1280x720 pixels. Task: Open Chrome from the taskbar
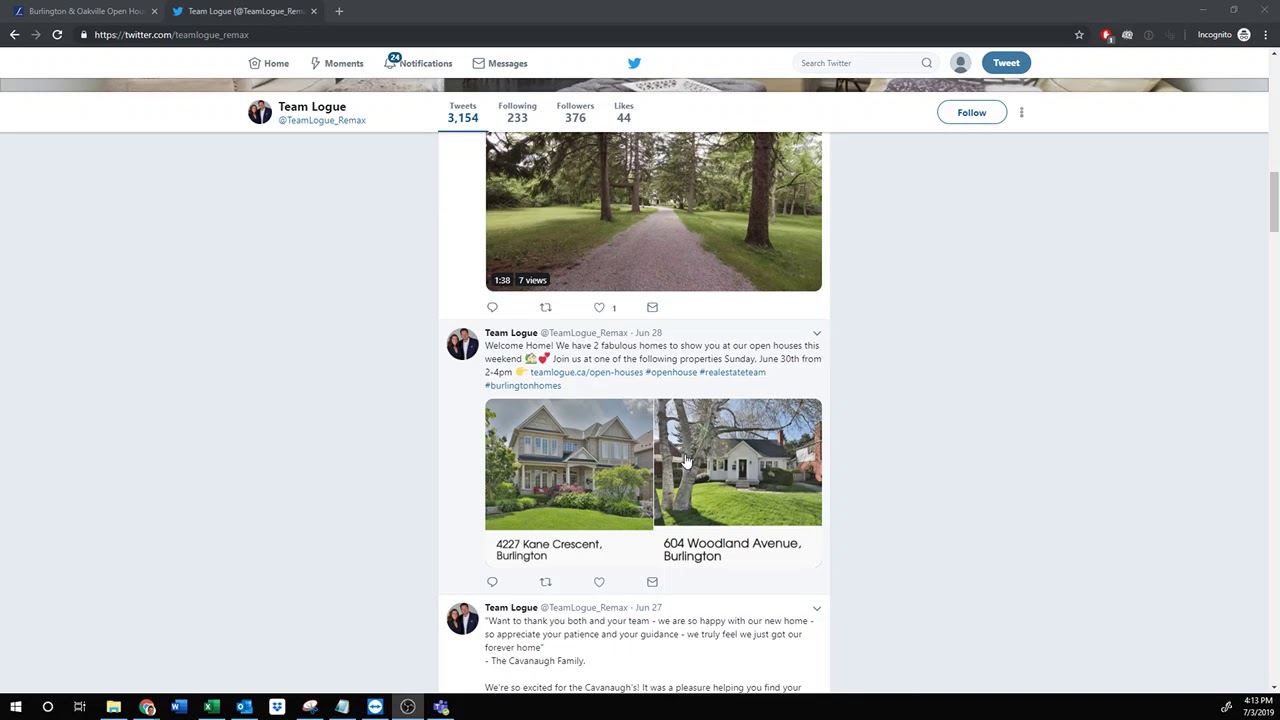point(147,707)
